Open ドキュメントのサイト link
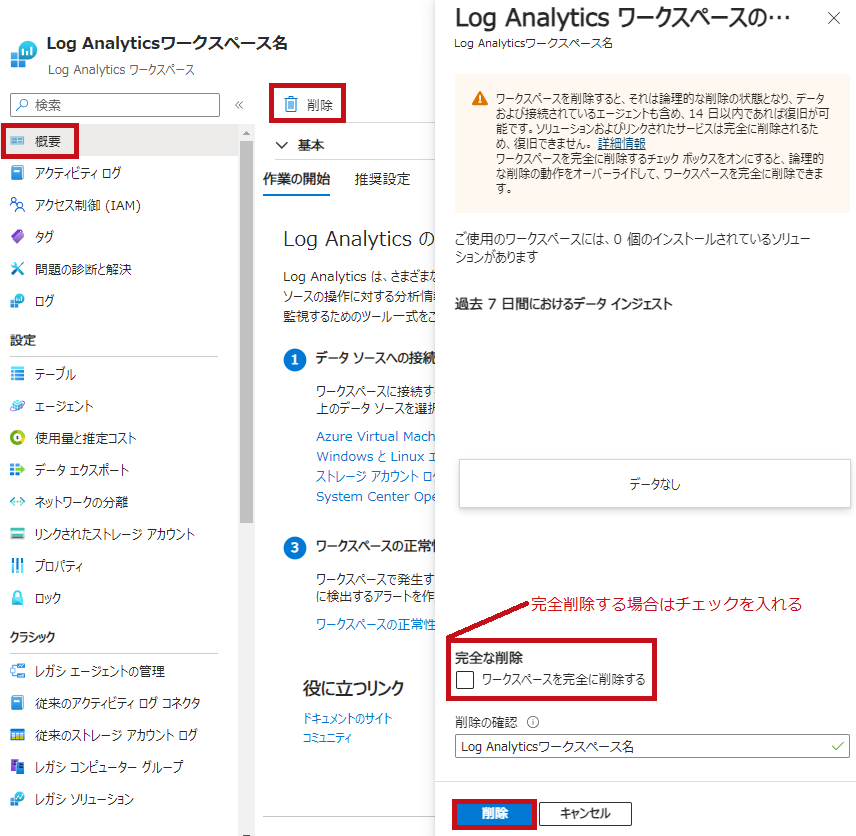 [x=348, y=719]
